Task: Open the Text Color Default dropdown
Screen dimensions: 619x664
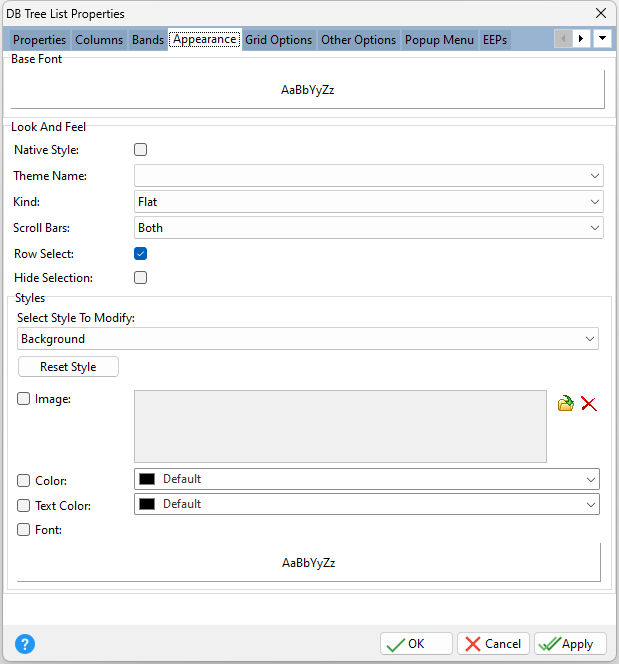Action: [x=367, y=504]
